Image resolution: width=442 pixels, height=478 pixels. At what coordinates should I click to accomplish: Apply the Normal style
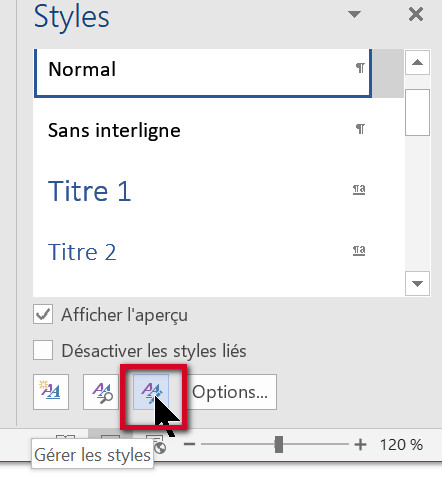pyautogui.click(x=203, y=70)
